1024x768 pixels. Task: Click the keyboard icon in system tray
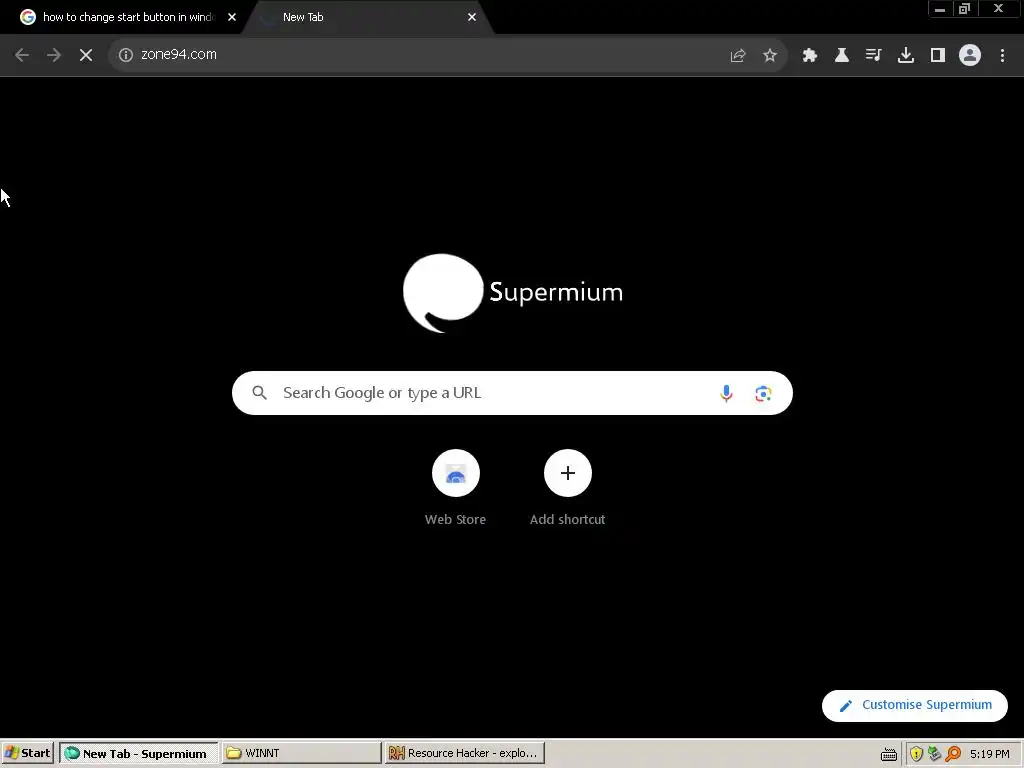(889, 754)
